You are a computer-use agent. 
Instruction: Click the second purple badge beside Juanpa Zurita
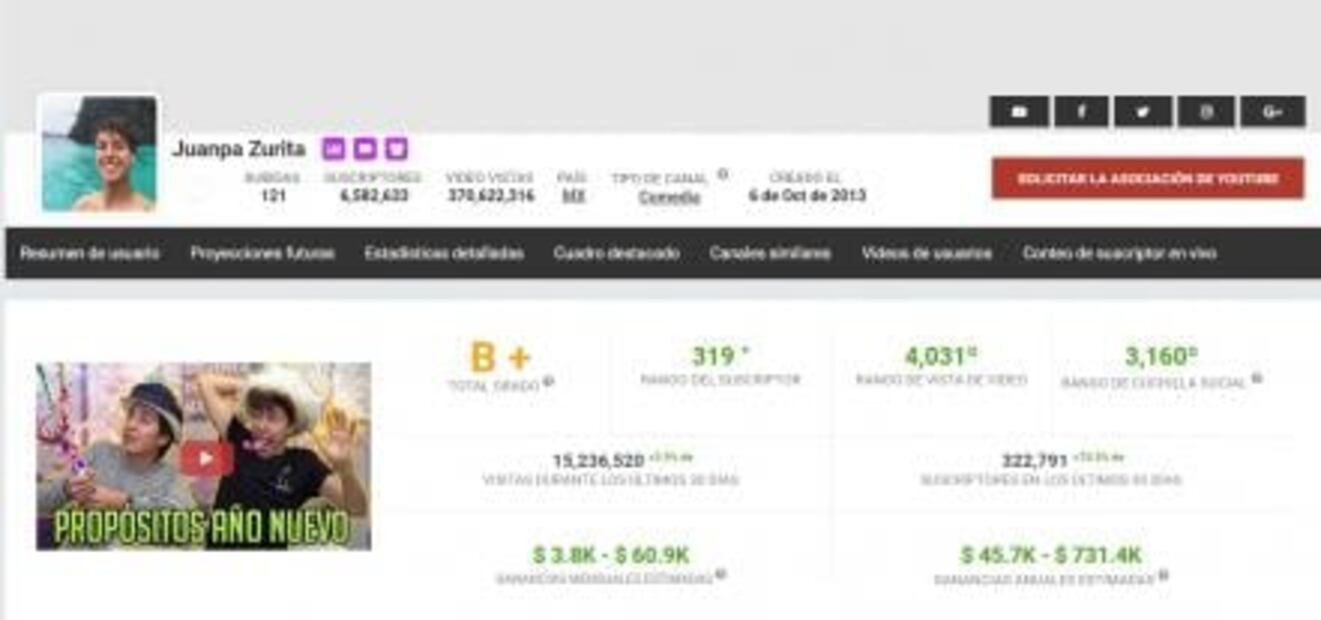point(365,149)
